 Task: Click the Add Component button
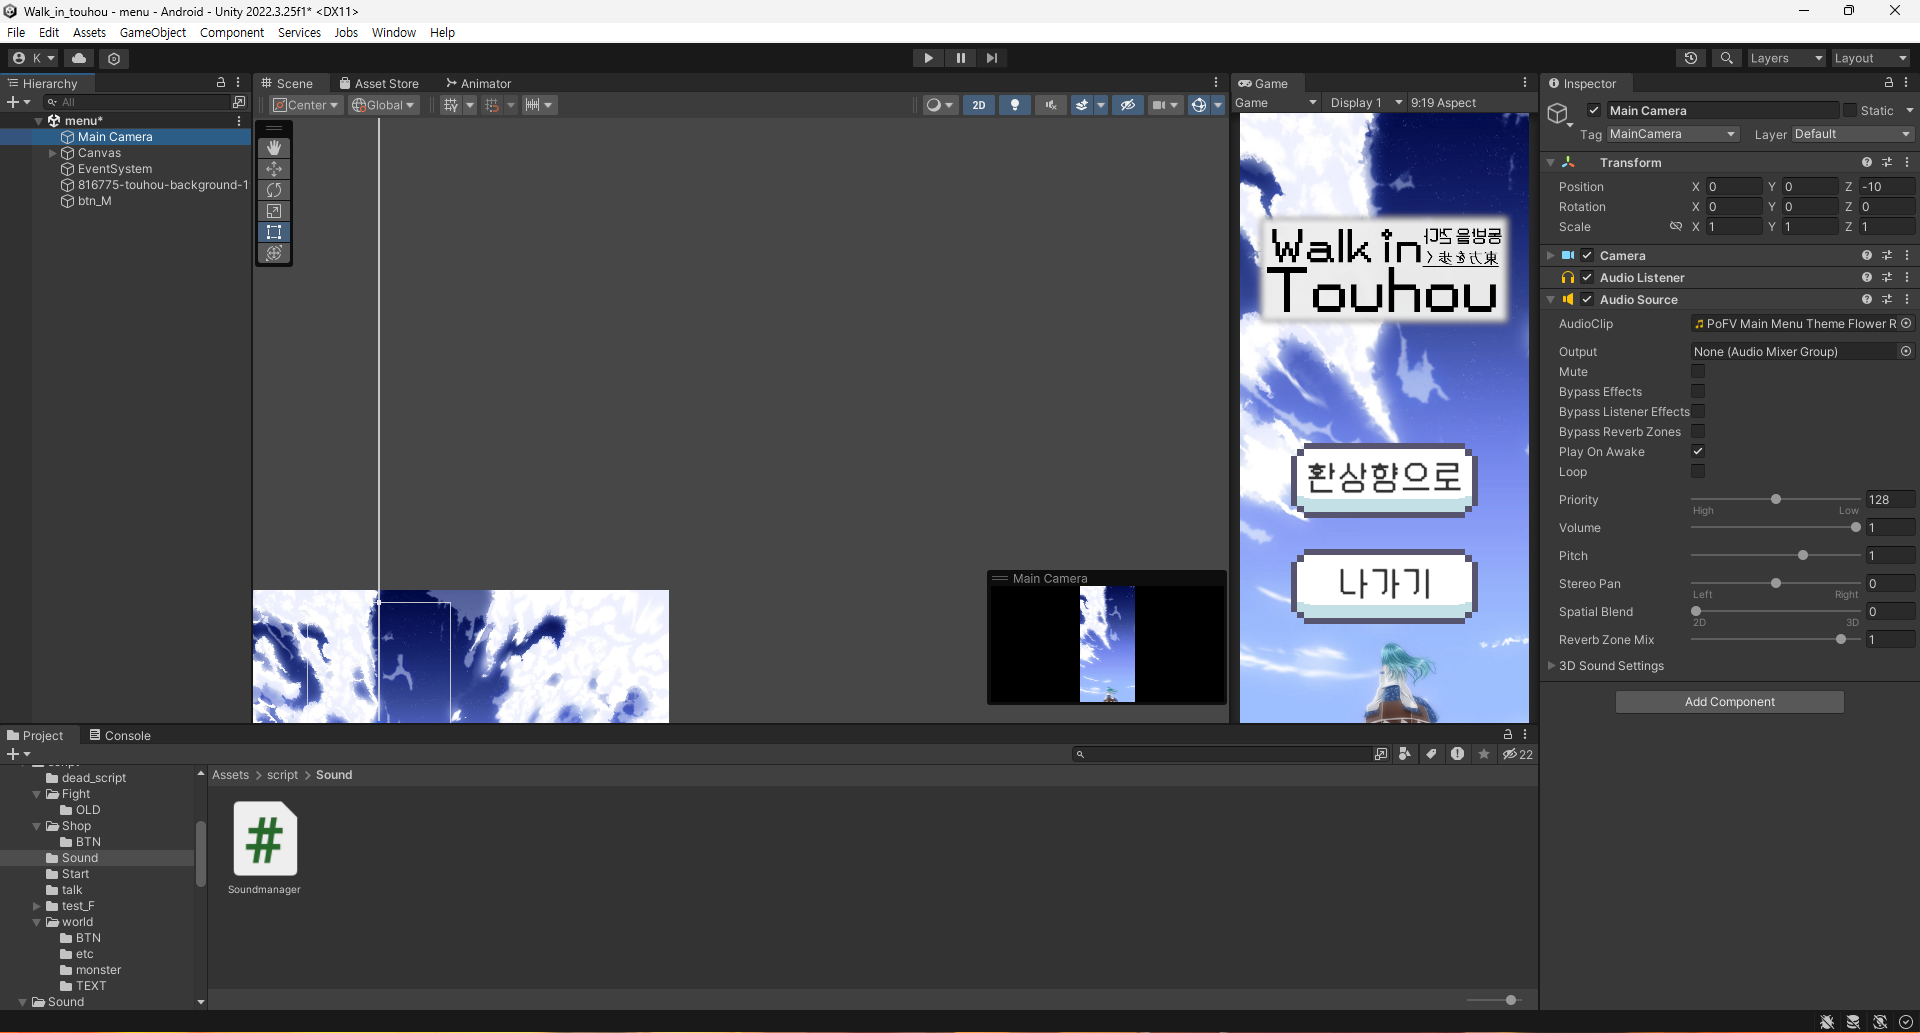coord(1730,702)
